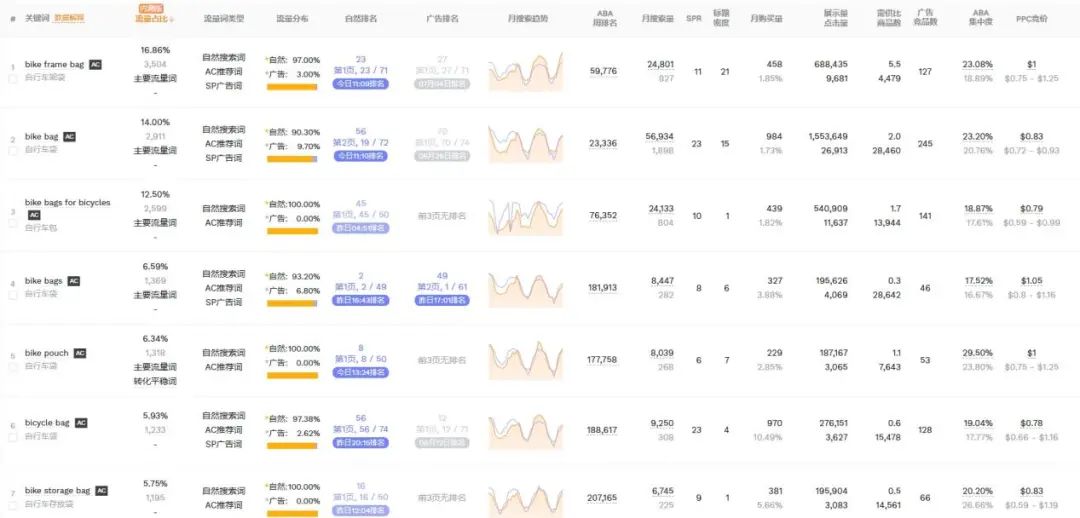The image size is (1080, 518).
Task: Select the checkbox in the bike bag row
Action: pyautogui.click(x=13, y=151)
